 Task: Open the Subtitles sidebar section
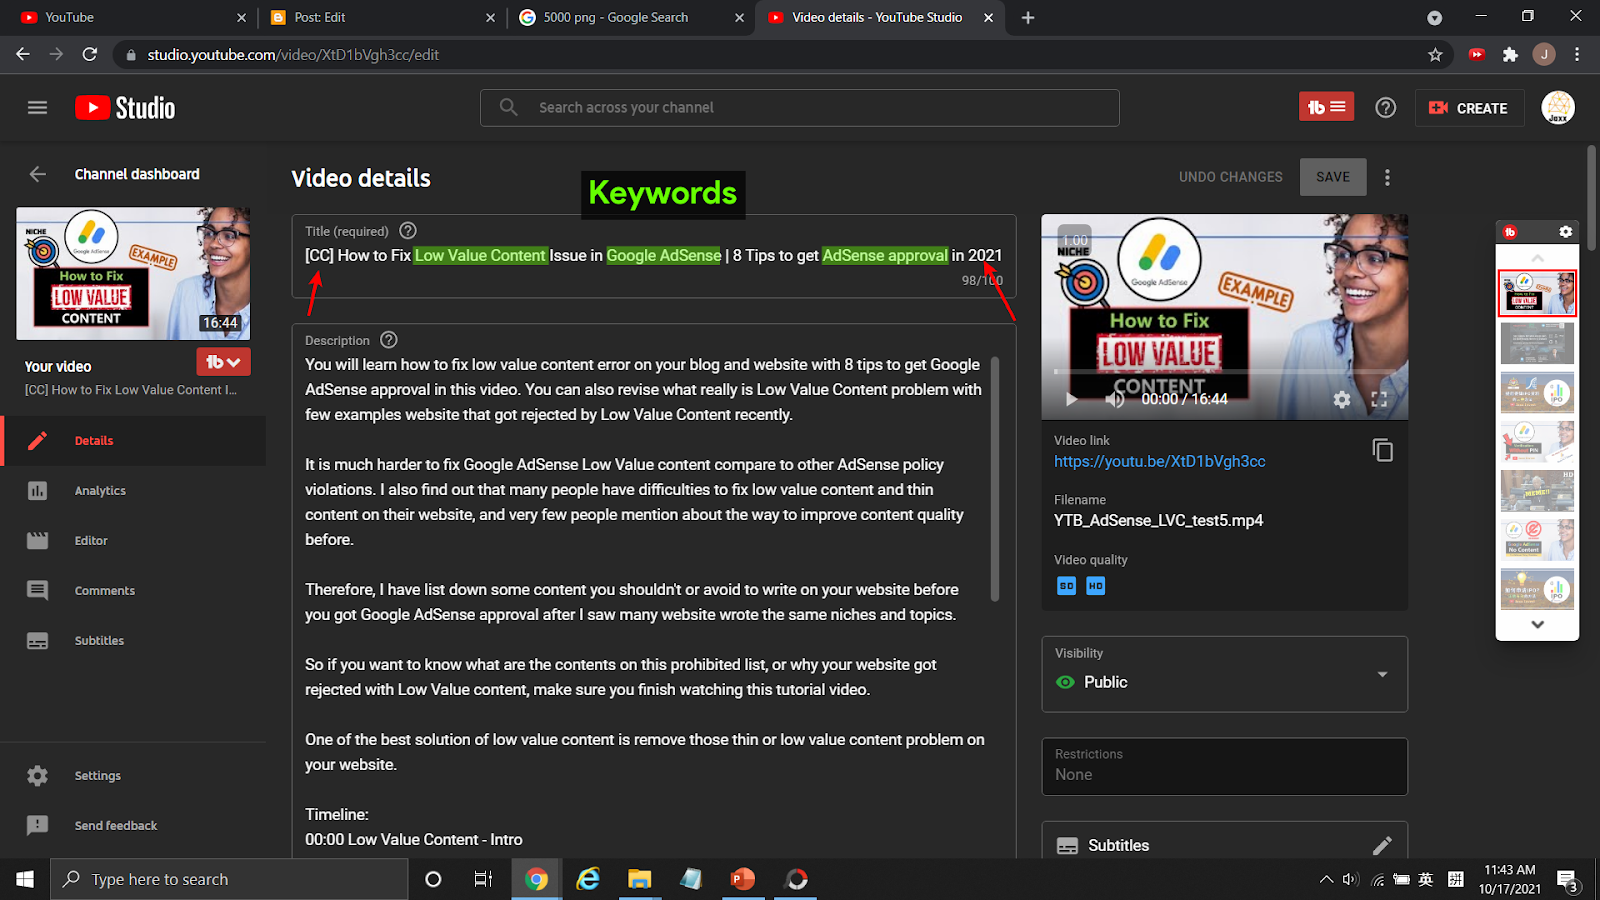133,641
